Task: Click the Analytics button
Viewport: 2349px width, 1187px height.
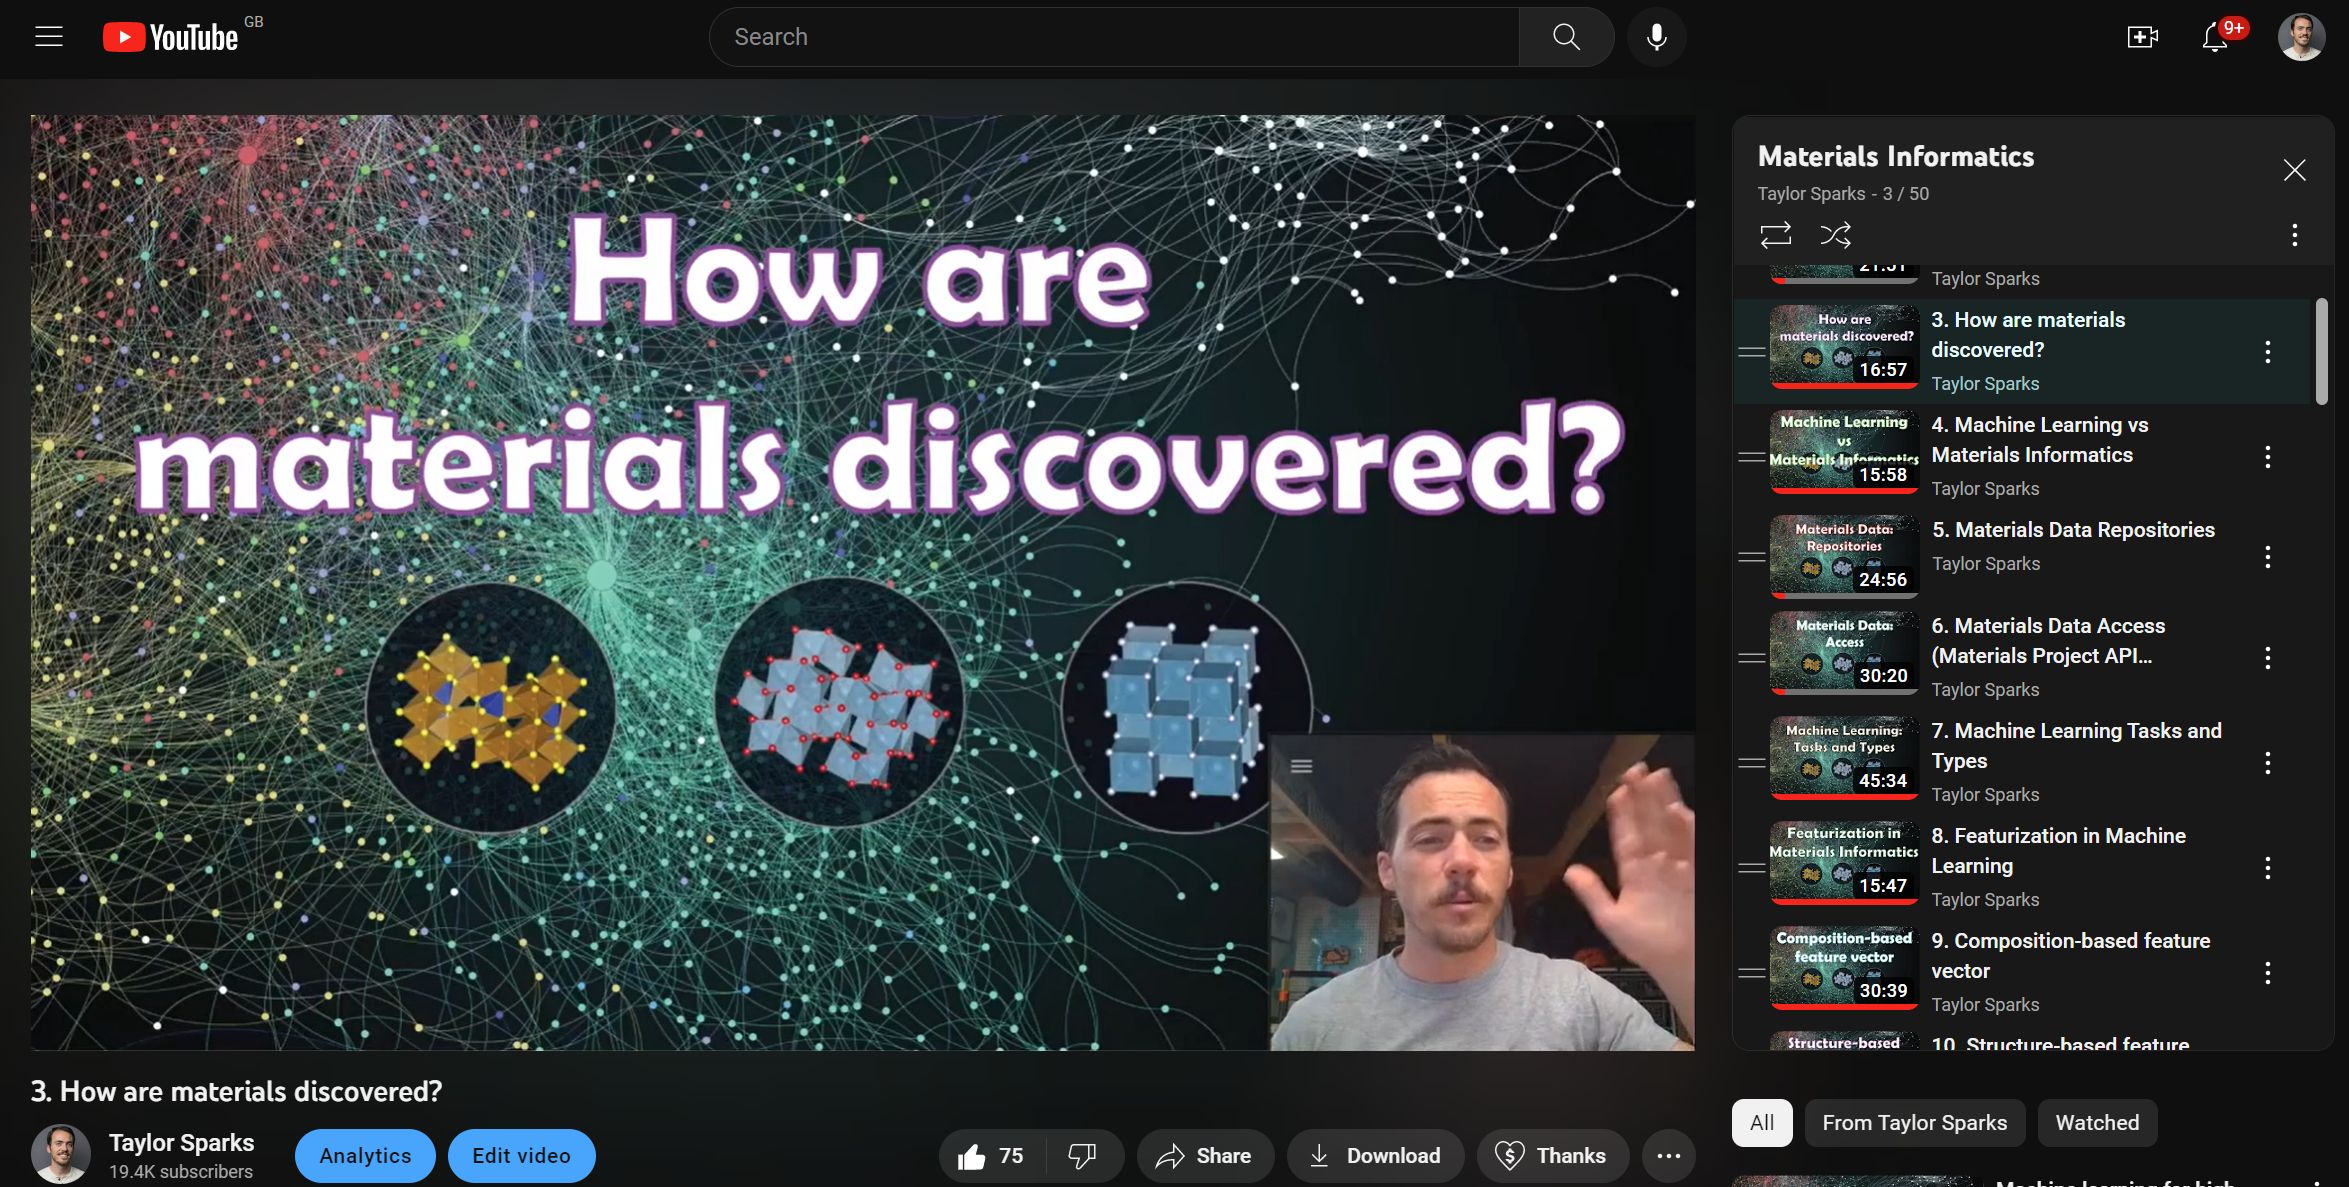Action: click(x=365, y=1156)
